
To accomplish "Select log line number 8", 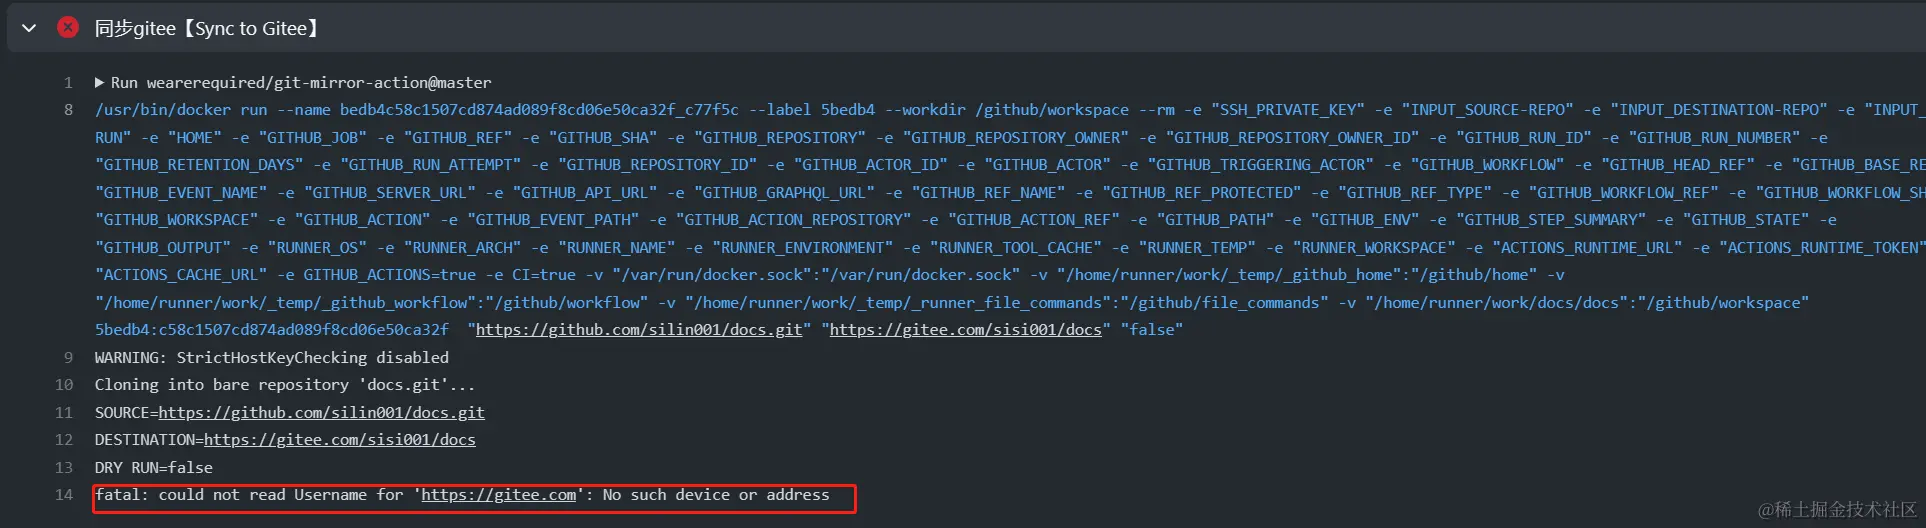I will tap(68, 110).
